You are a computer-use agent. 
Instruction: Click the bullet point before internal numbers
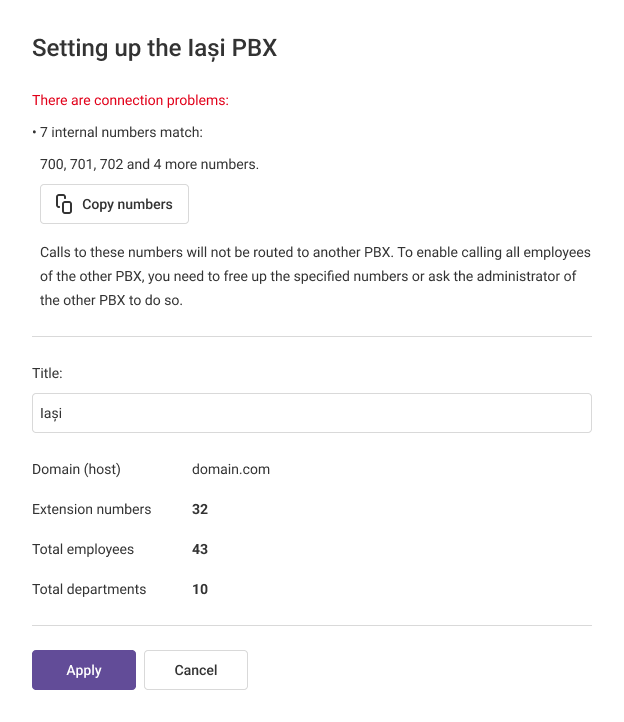click(34, 132)
